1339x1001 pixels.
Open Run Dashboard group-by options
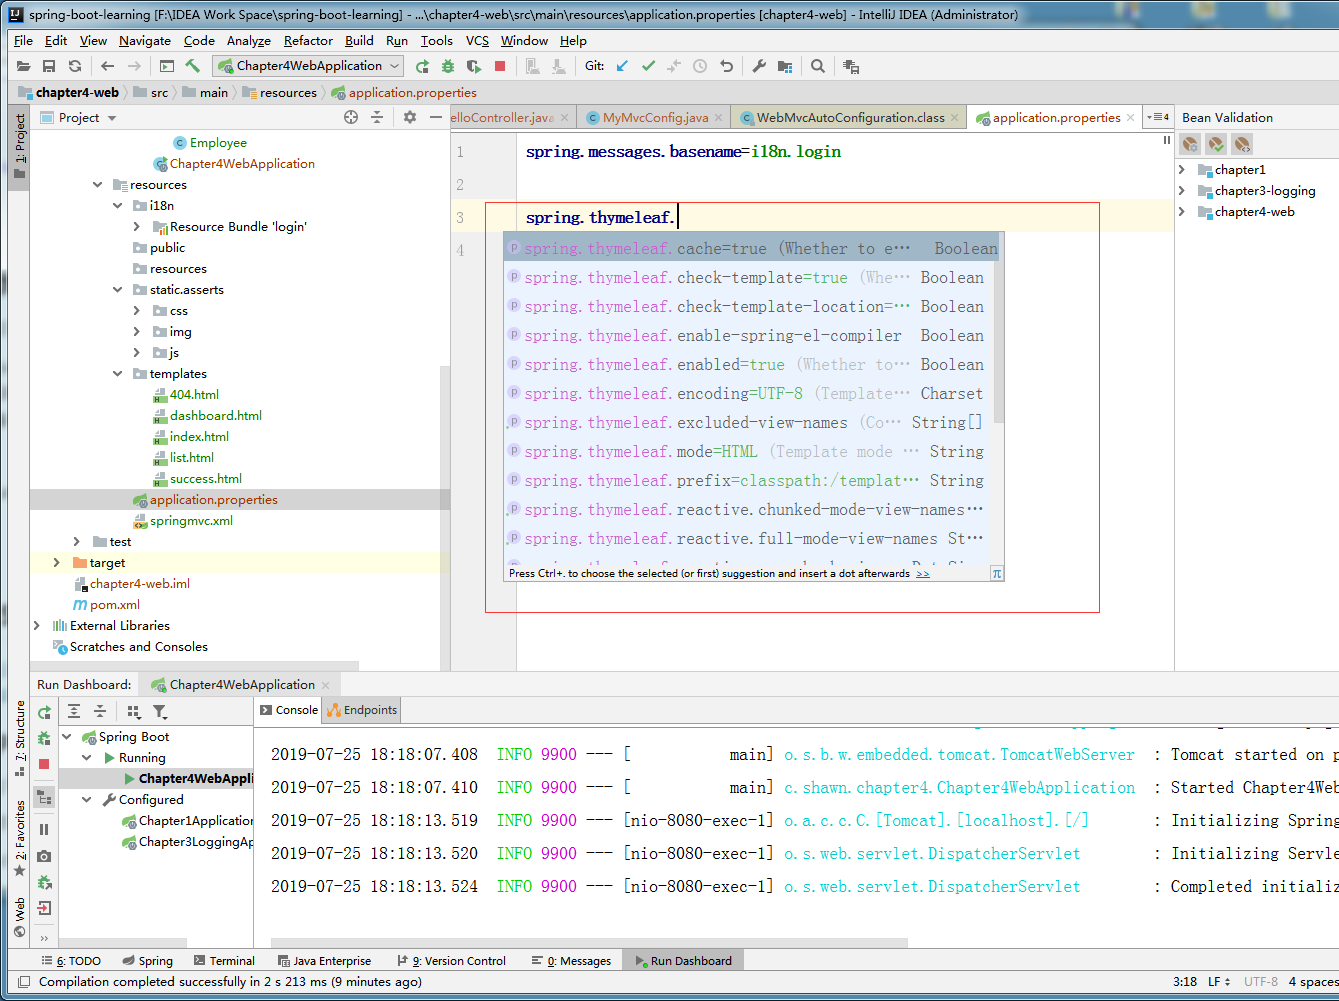coord(134,711)
